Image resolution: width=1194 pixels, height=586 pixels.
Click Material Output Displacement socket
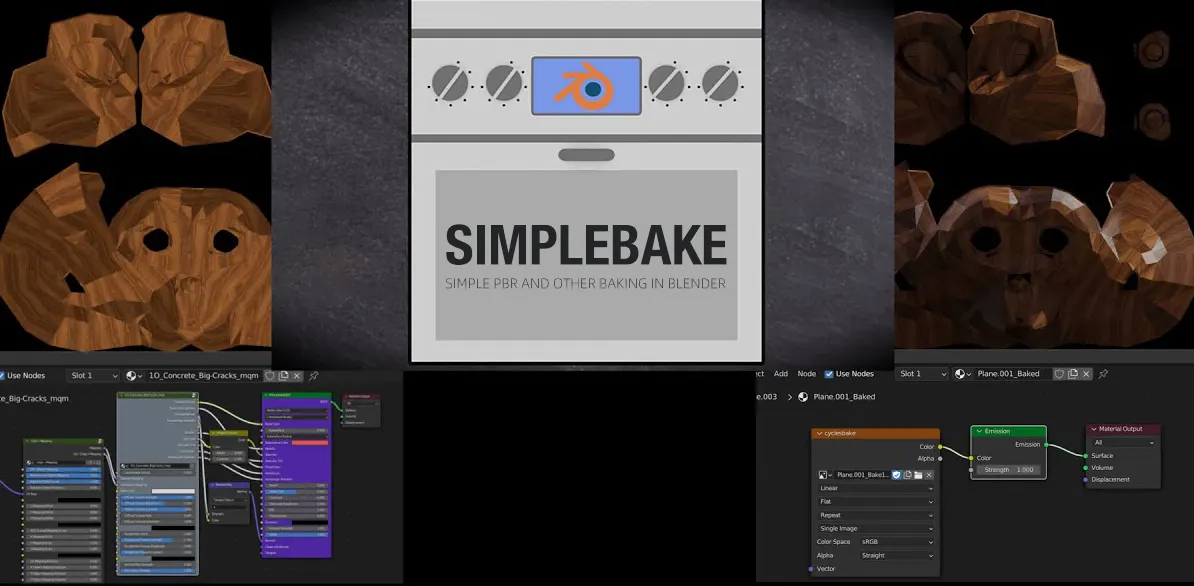pyautogui.click(x=1085, y=479)
